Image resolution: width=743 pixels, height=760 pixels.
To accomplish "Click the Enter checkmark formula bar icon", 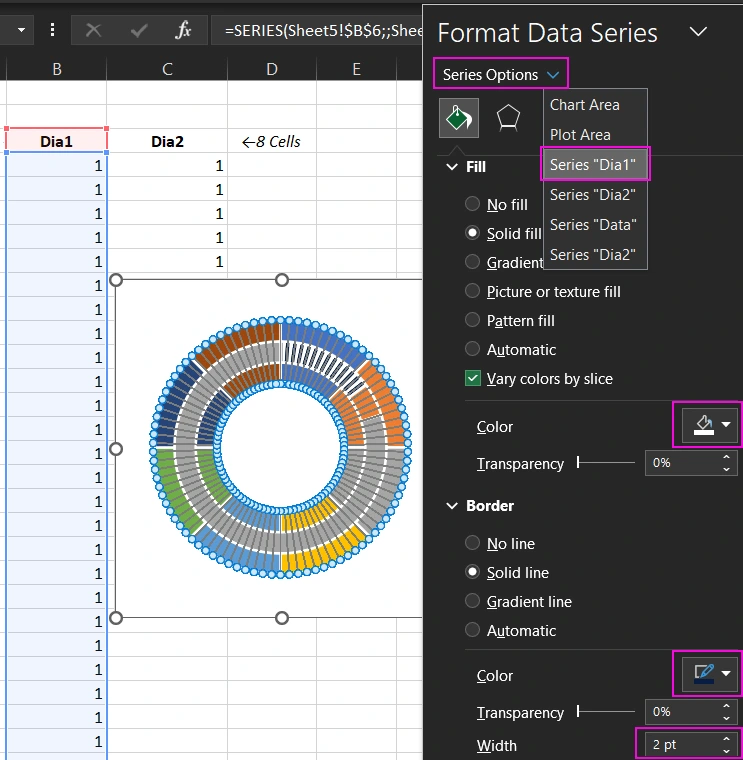I will (x=138, y=30).
